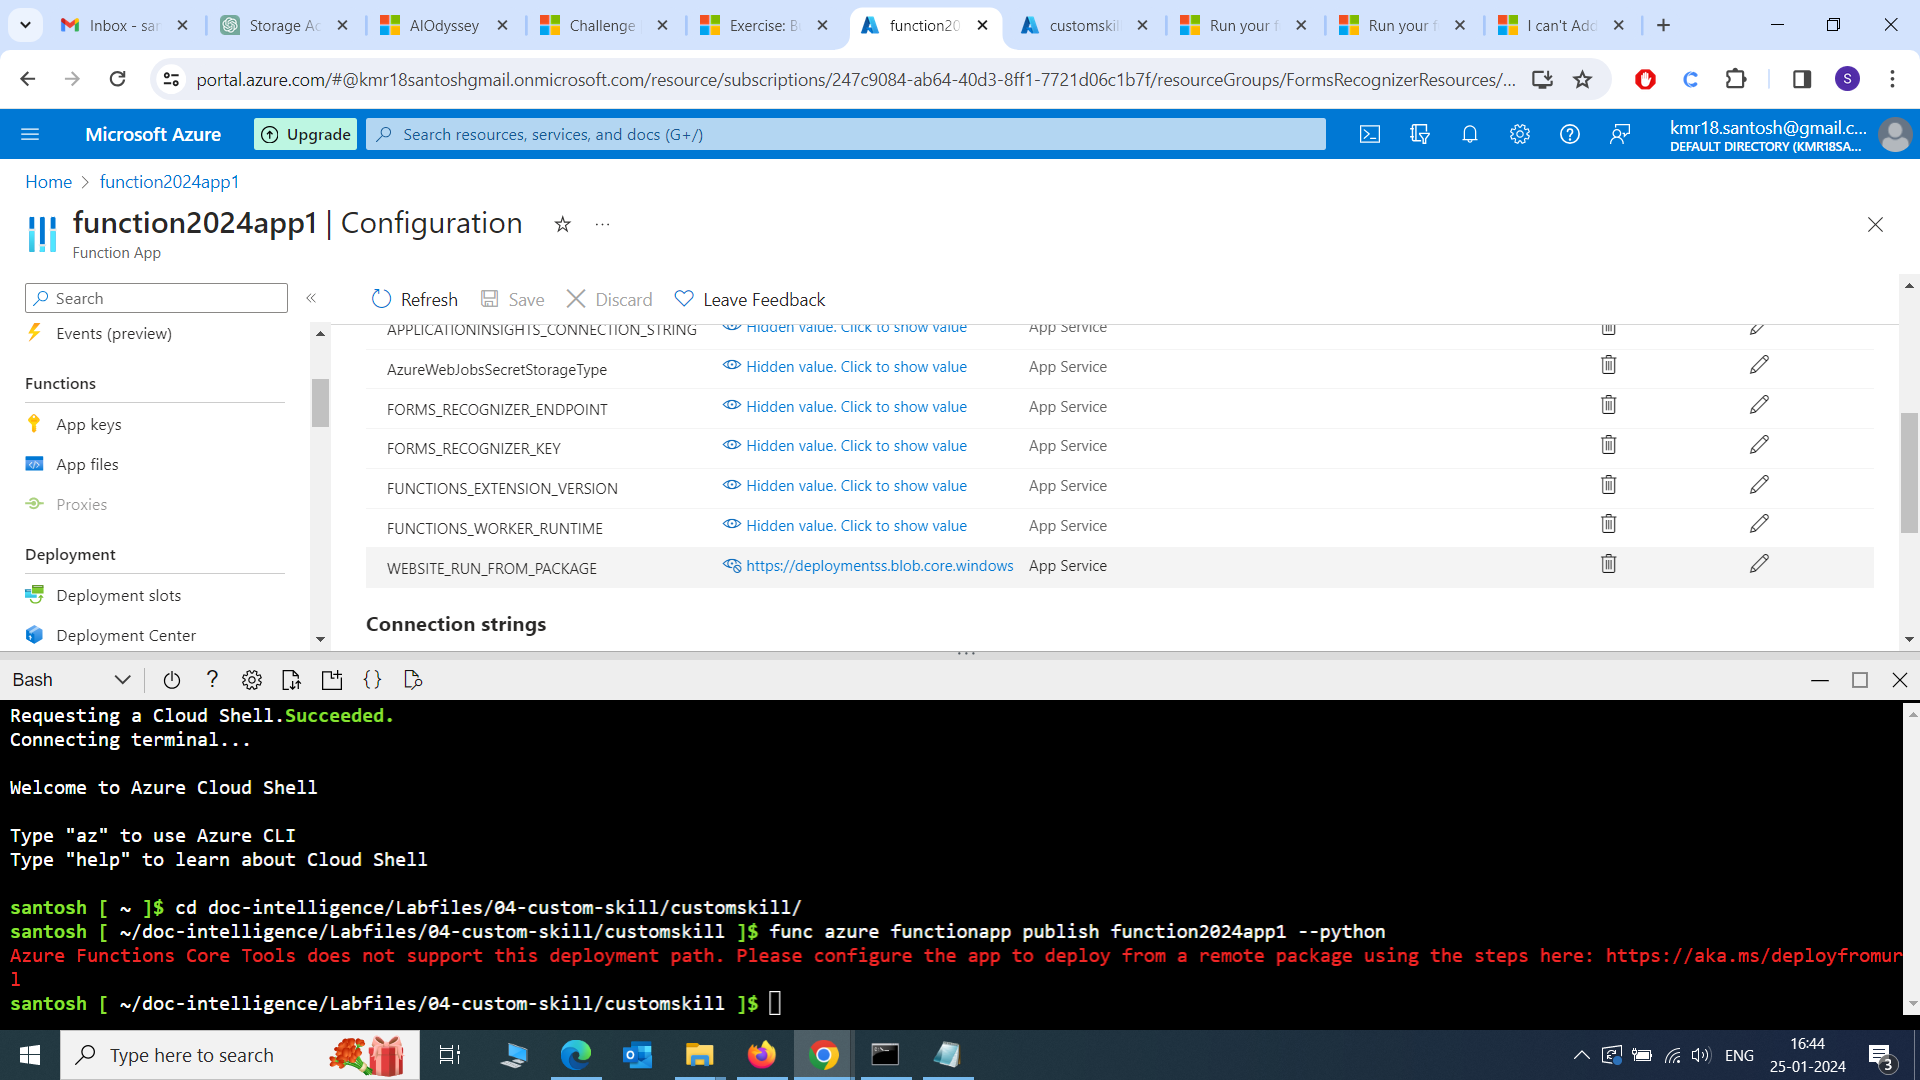Collapse the left navigation menu chevrons
Viewport: 1920px width, 1080px height.
(311, 298)
